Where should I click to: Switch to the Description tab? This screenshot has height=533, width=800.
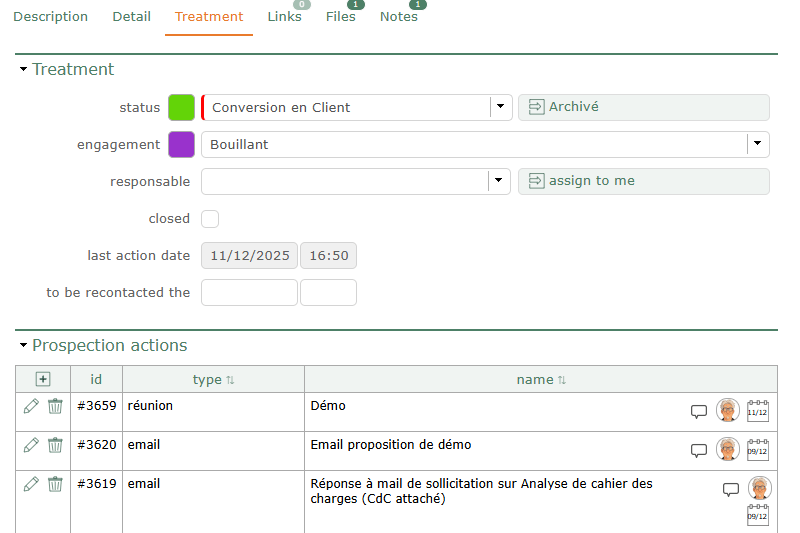[50, 17]
